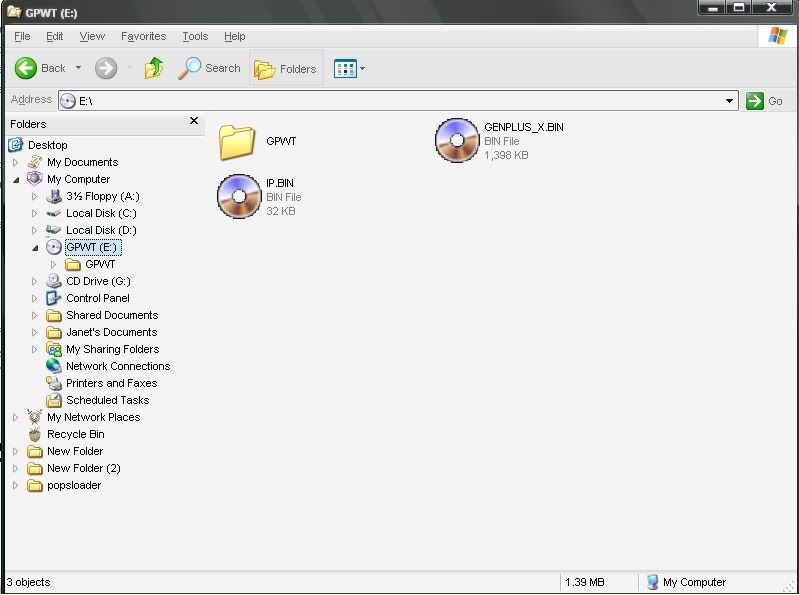
Task: Expand New Folder (2) tree node
Action: 15,468
